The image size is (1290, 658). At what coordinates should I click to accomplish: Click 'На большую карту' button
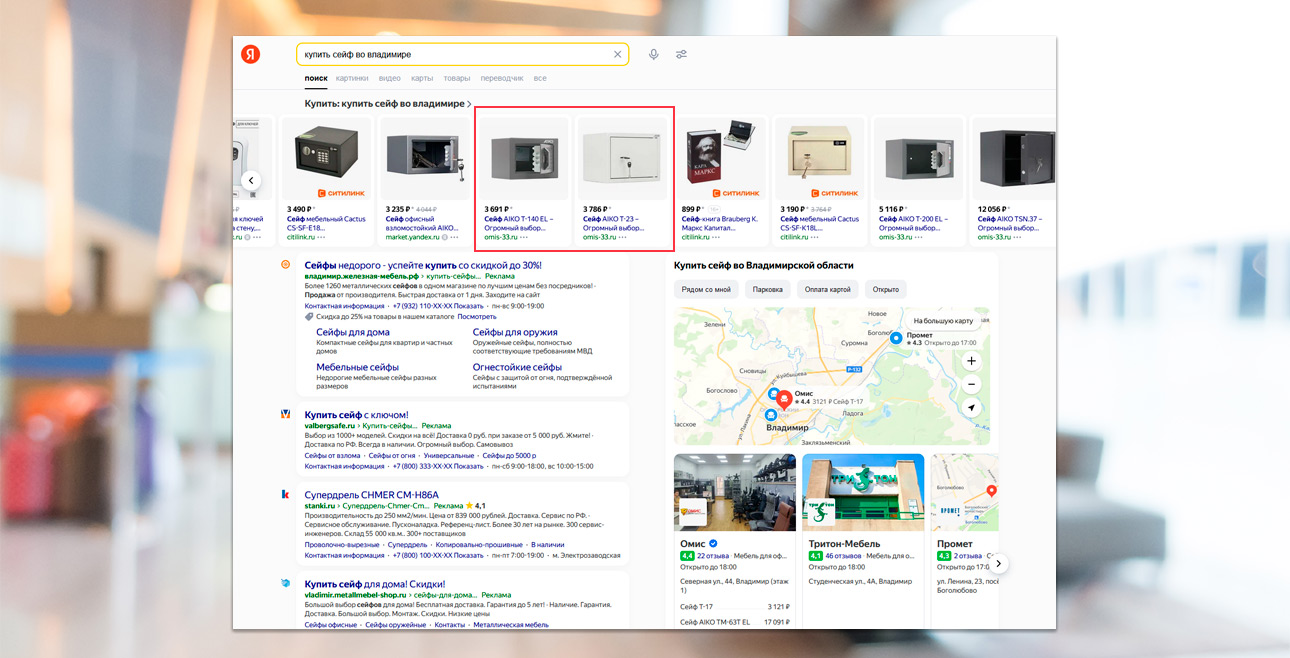(x=940, y=321)
